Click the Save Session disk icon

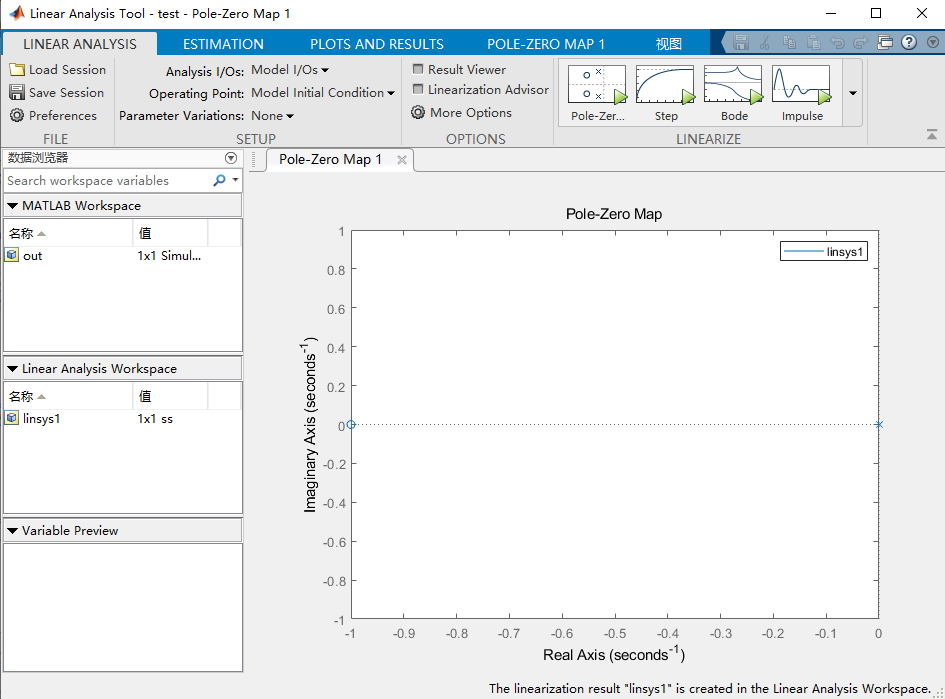(x=17, y=93)
